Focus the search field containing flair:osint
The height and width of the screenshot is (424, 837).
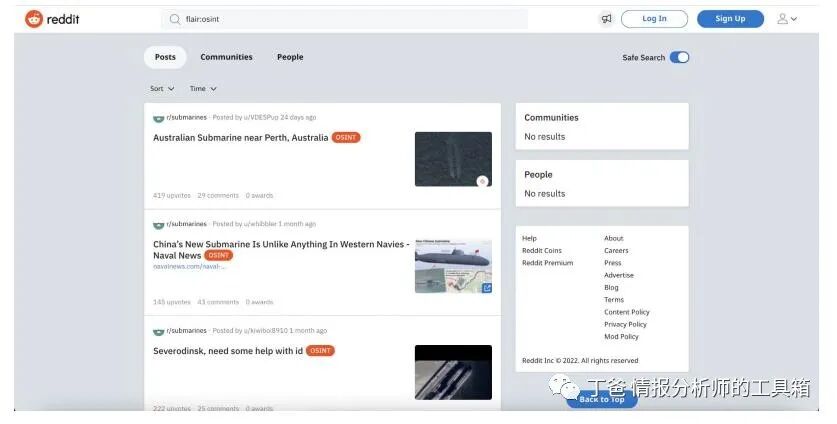tap(344, 19)
